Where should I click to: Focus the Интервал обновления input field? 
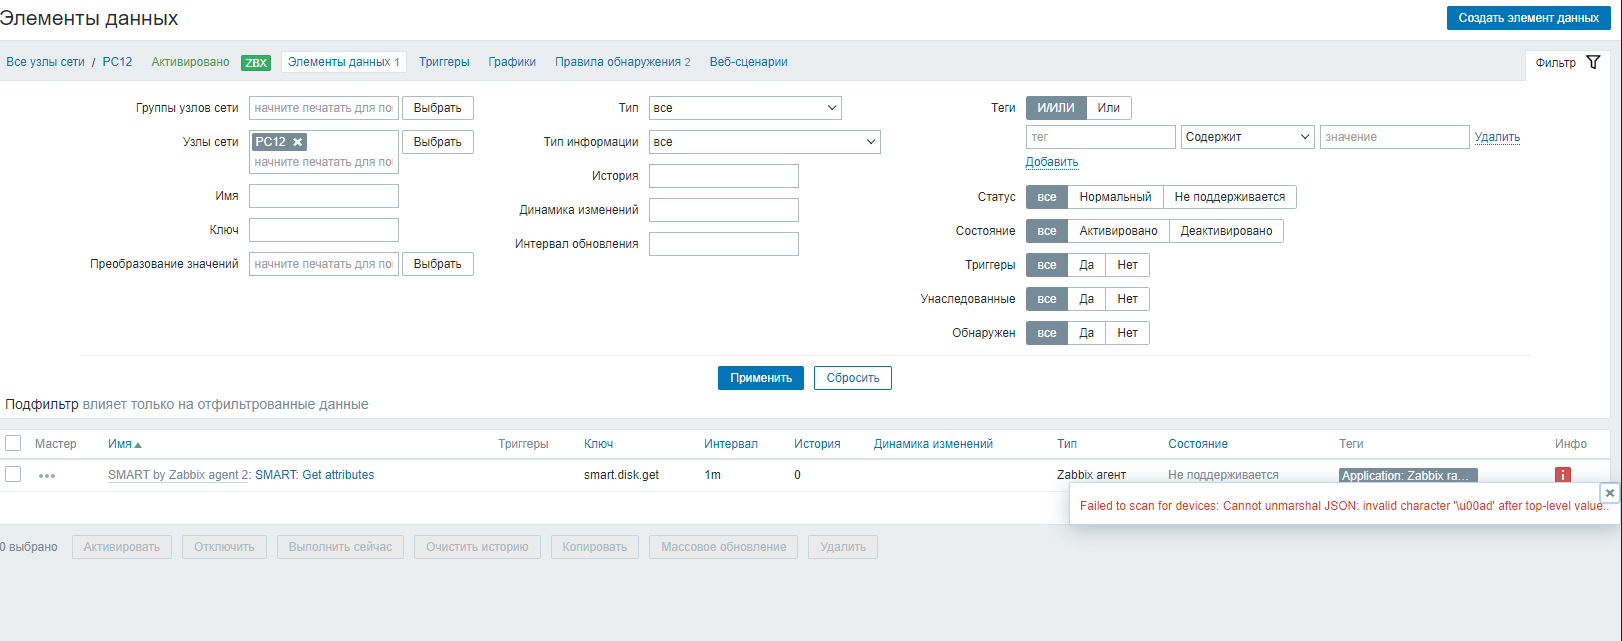[724, 244]
